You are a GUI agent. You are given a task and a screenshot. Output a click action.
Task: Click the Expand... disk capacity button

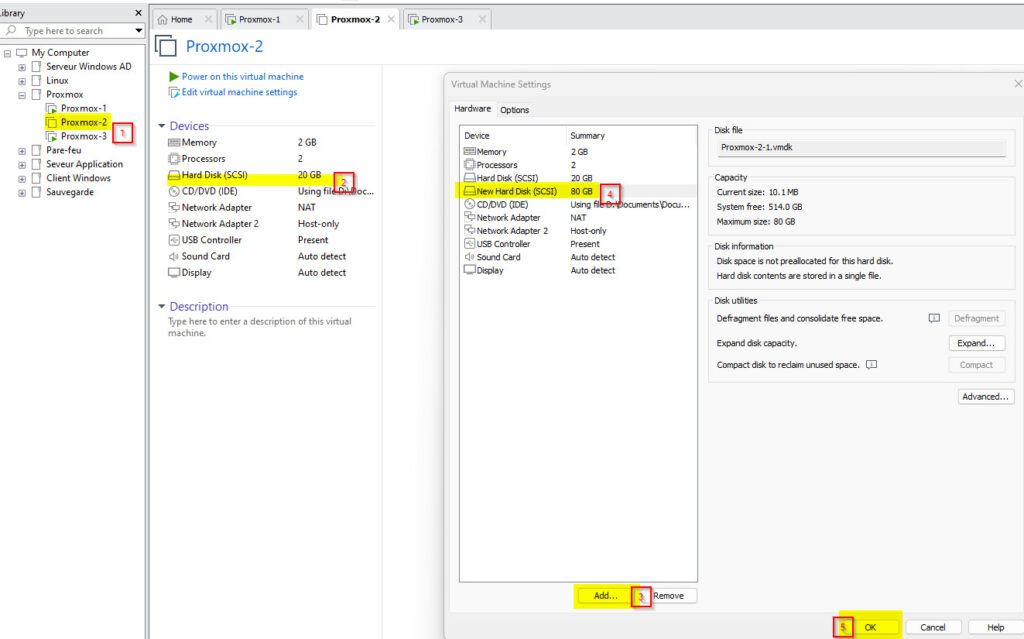click(x=976, y=343)
